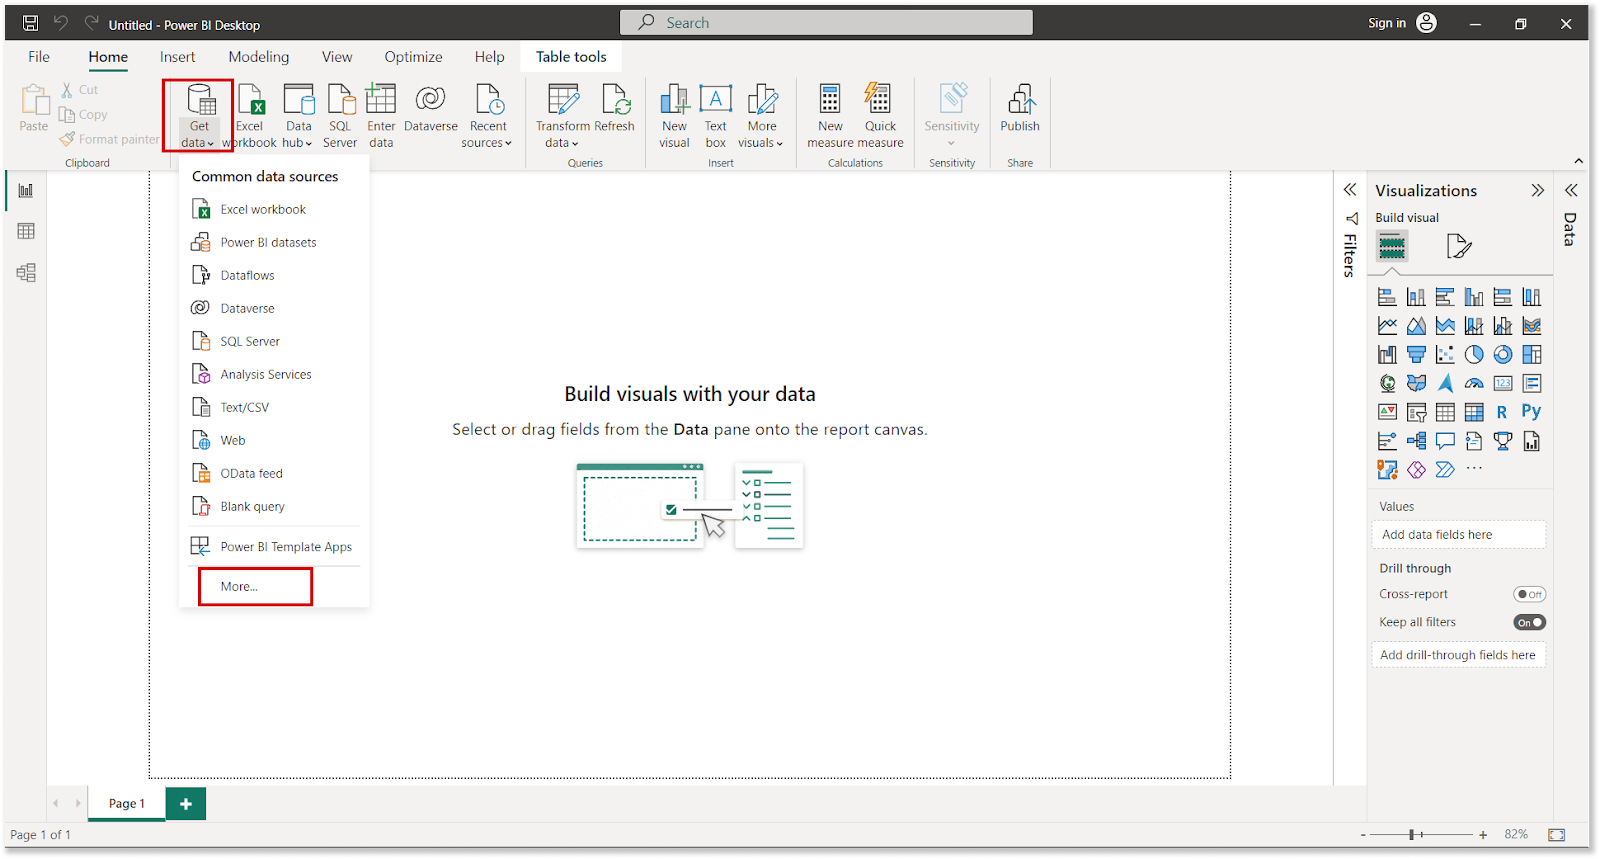Toggle Cross-report drill through off switch
Screen dimensions: 1600x859
click(1529, 594)
